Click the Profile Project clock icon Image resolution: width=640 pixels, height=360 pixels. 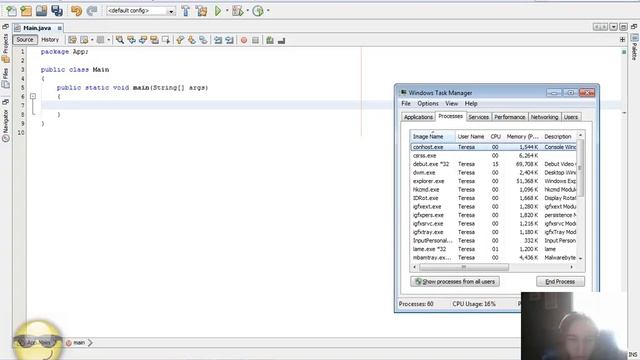[x=258, y=11]
